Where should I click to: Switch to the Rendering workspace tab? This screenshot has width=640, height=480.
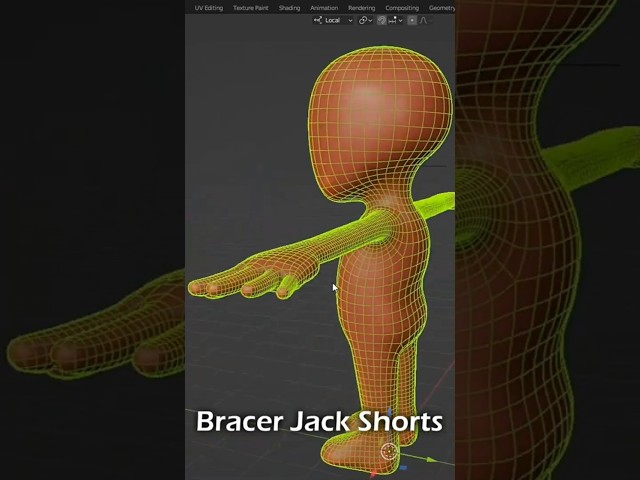(362, 8)
